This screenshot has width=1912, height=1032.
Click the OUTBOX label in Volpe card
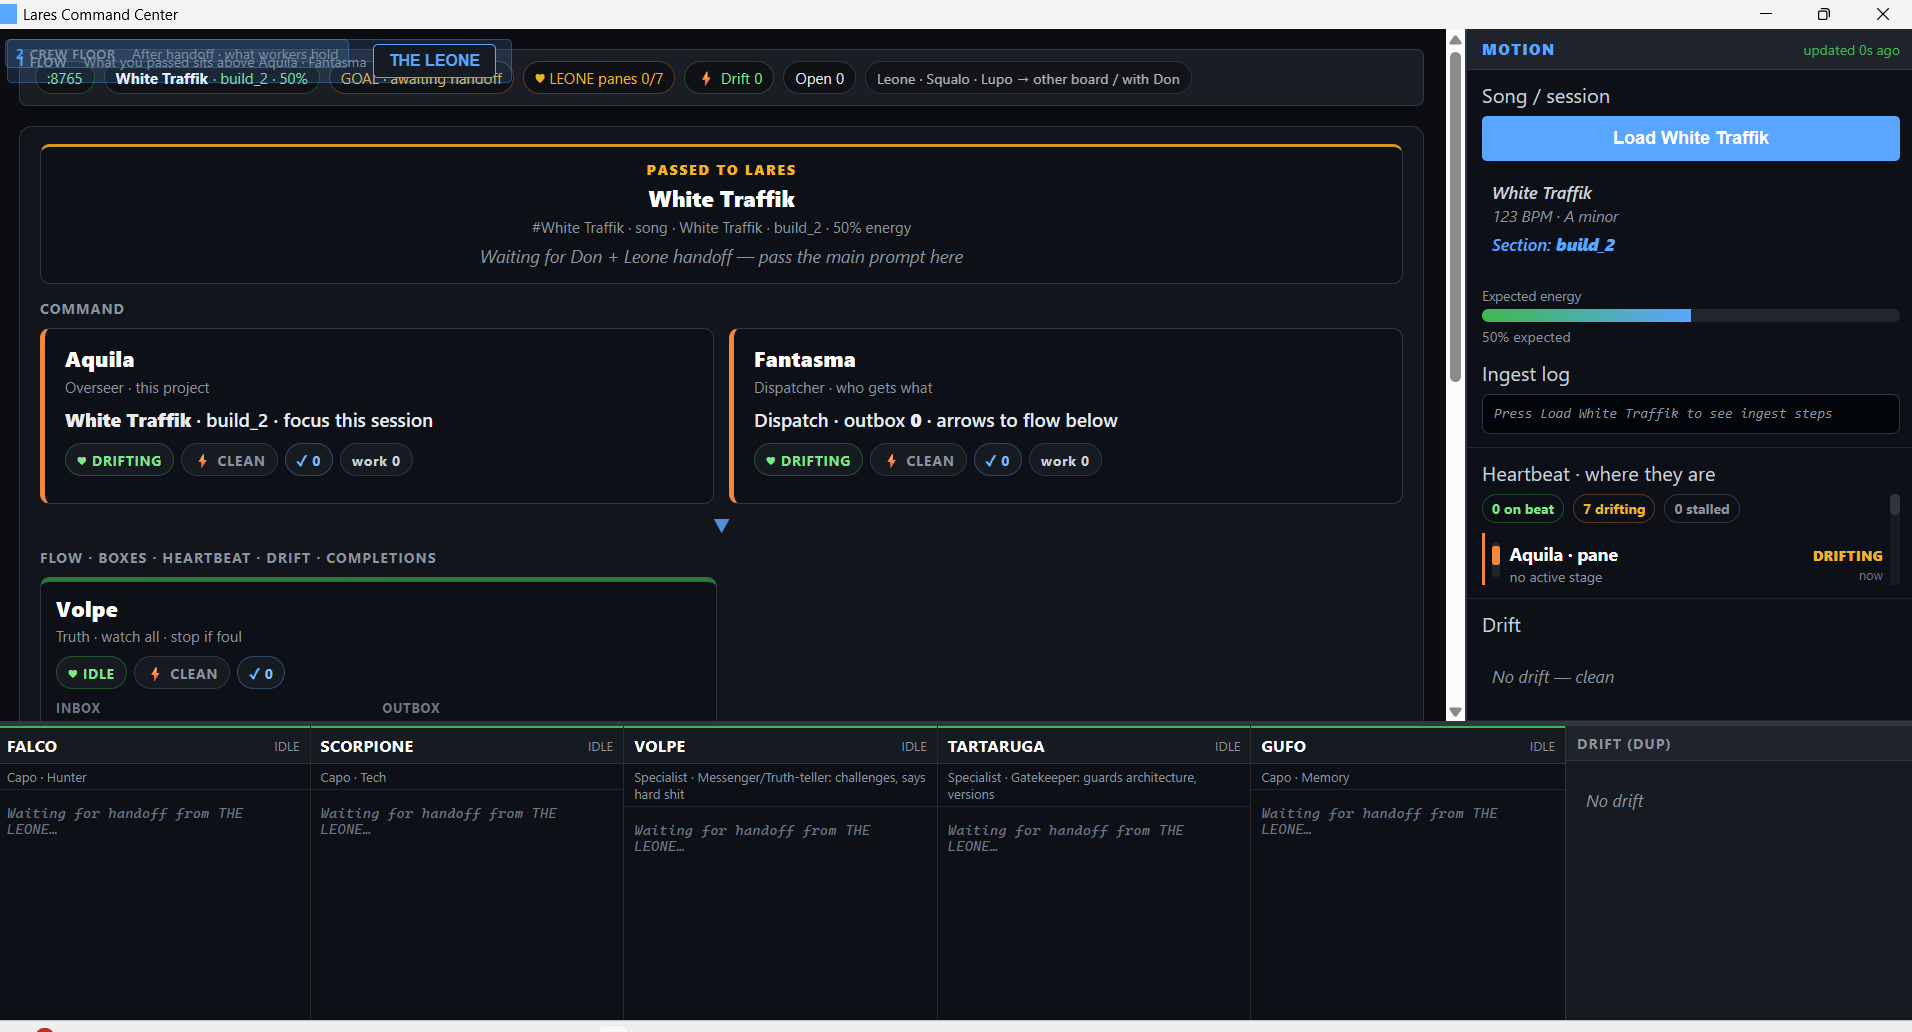tap(411, 708)
